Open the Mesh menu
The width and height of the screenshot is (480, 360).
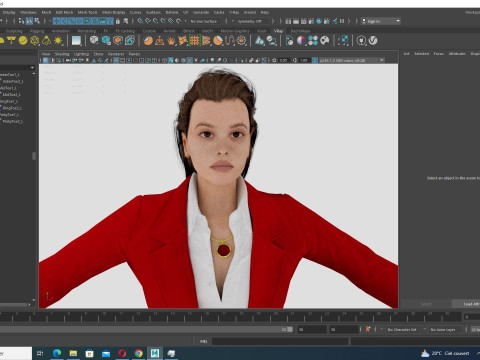pos(46,12)
